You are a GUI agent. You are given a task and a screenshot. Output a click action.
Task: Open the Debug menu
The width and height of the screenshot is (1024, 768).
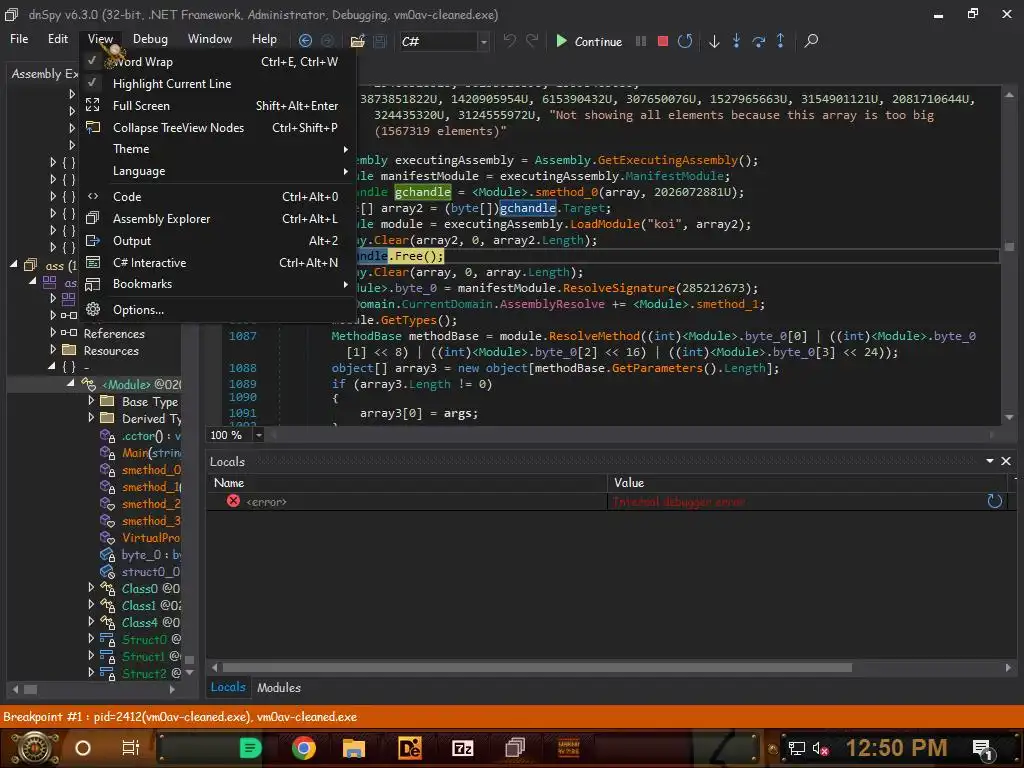pos(150,39)
